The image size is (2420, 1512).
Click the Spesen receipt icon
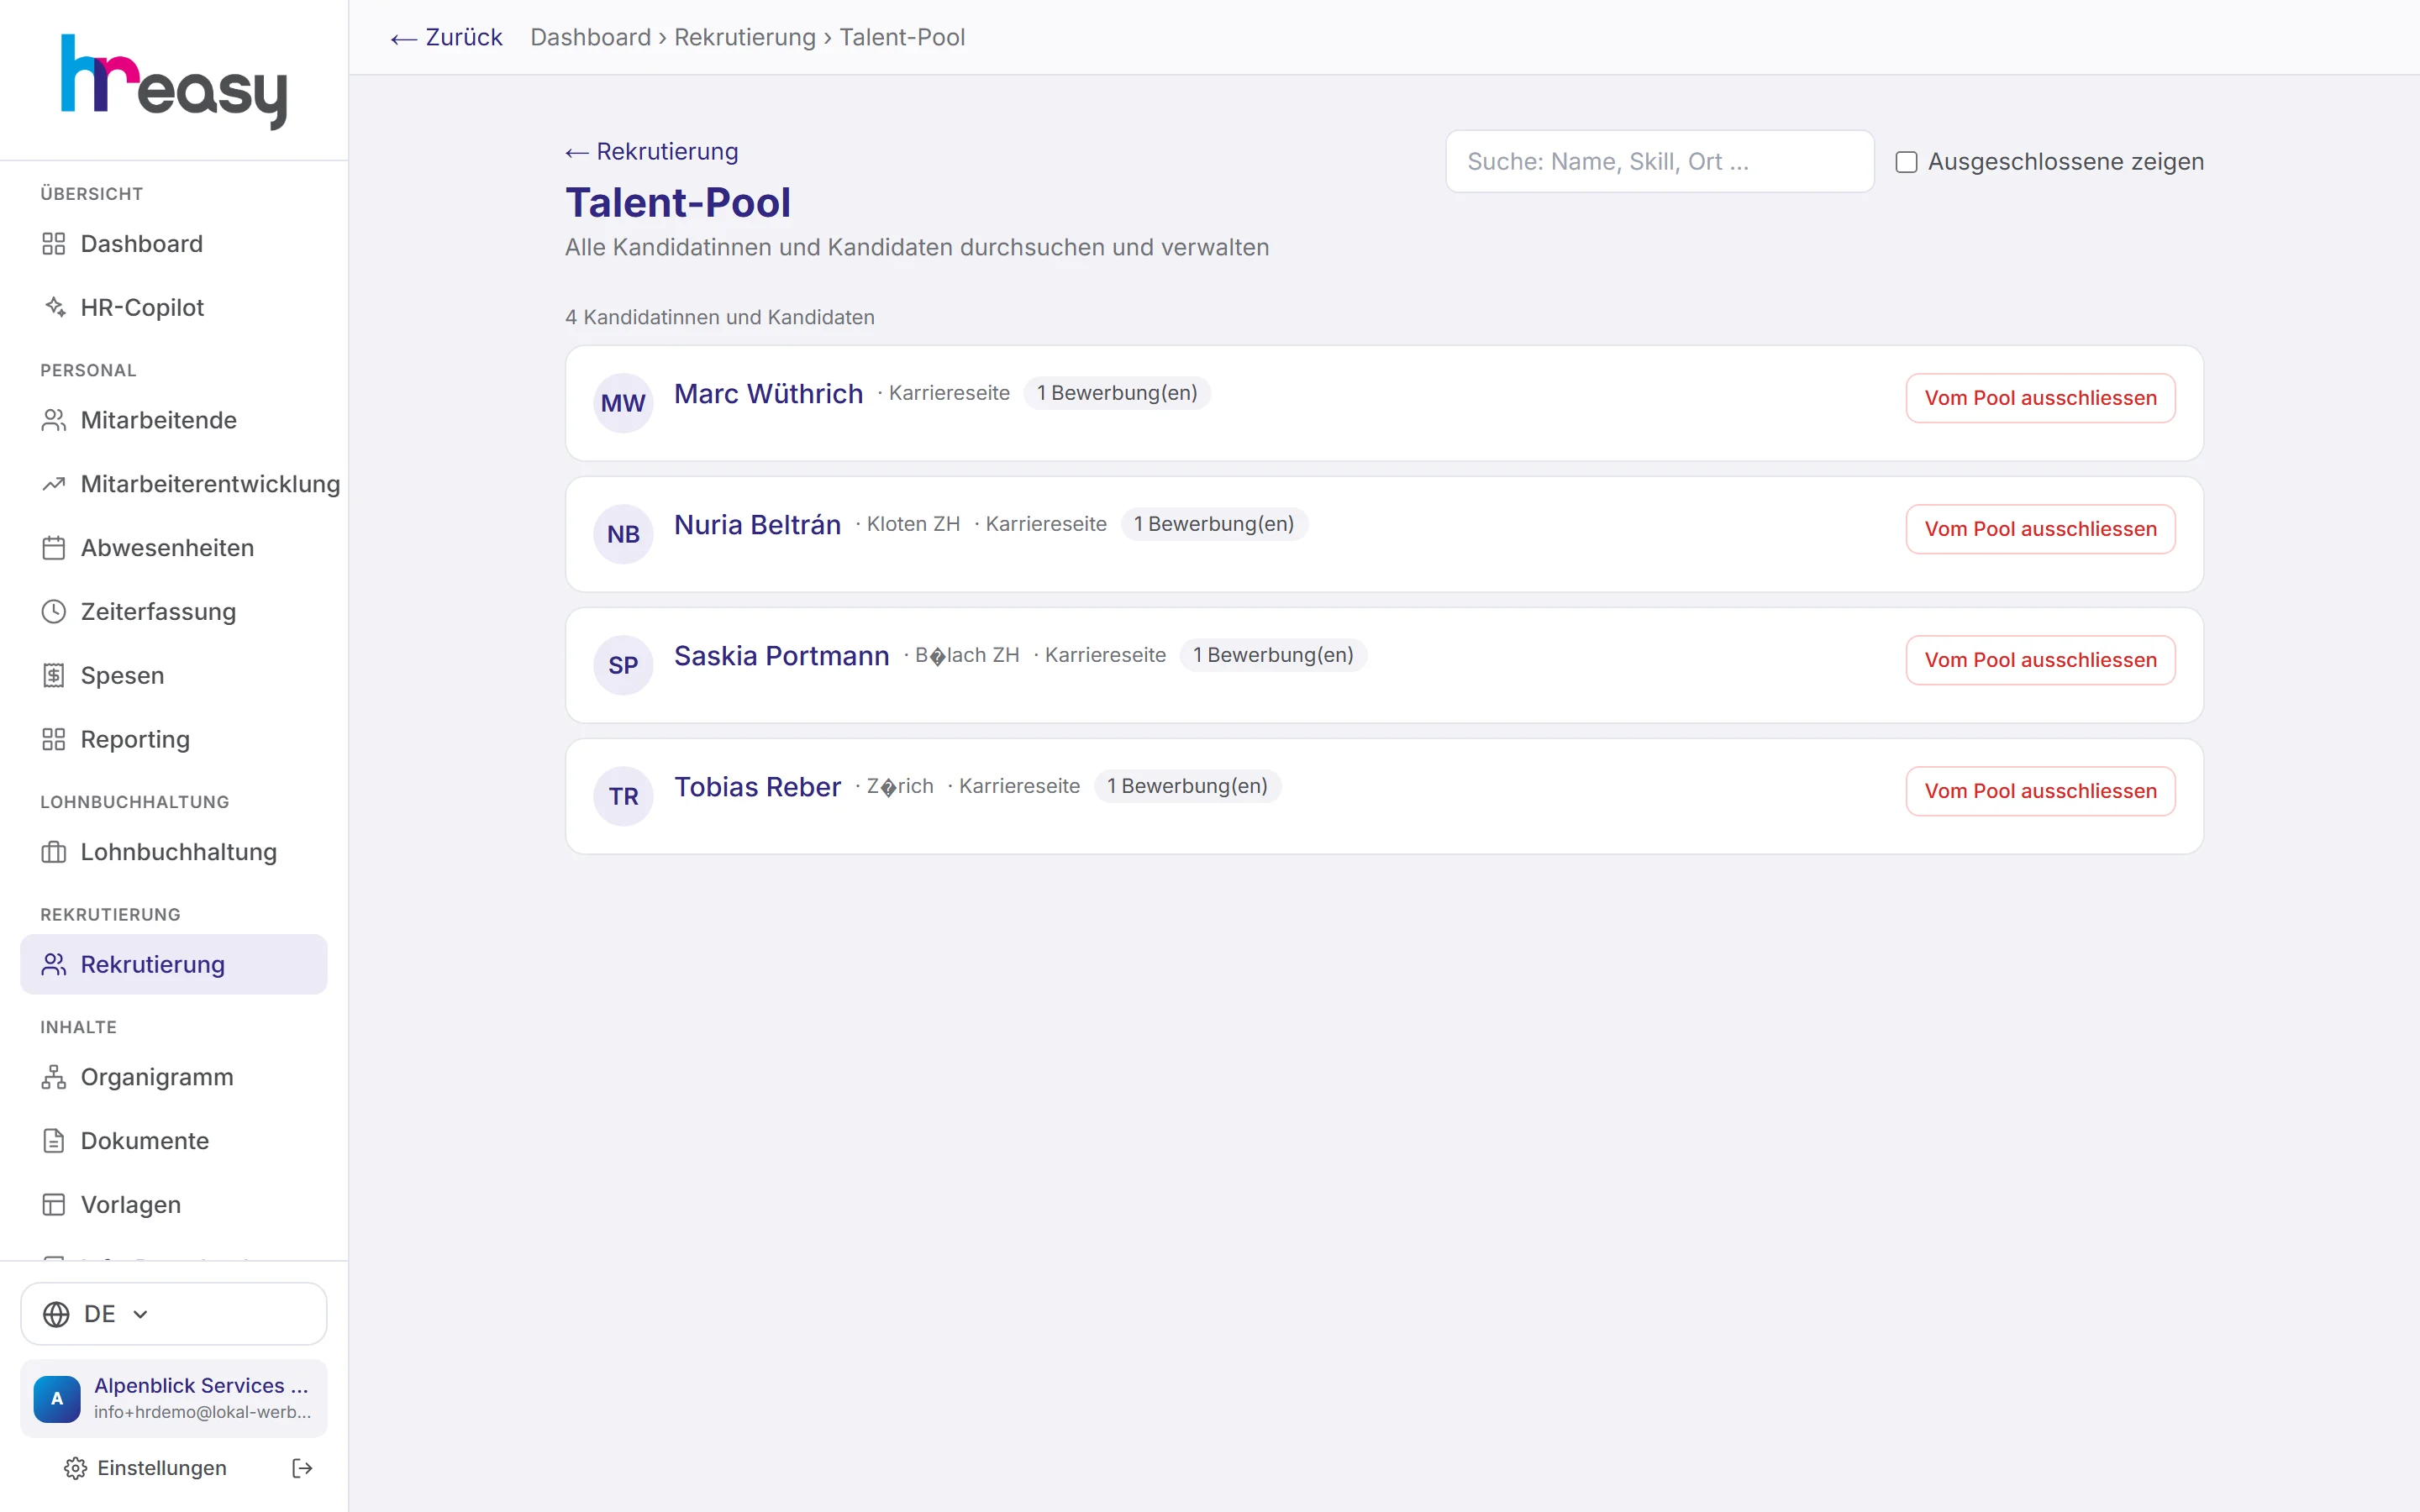pos(54,676)
